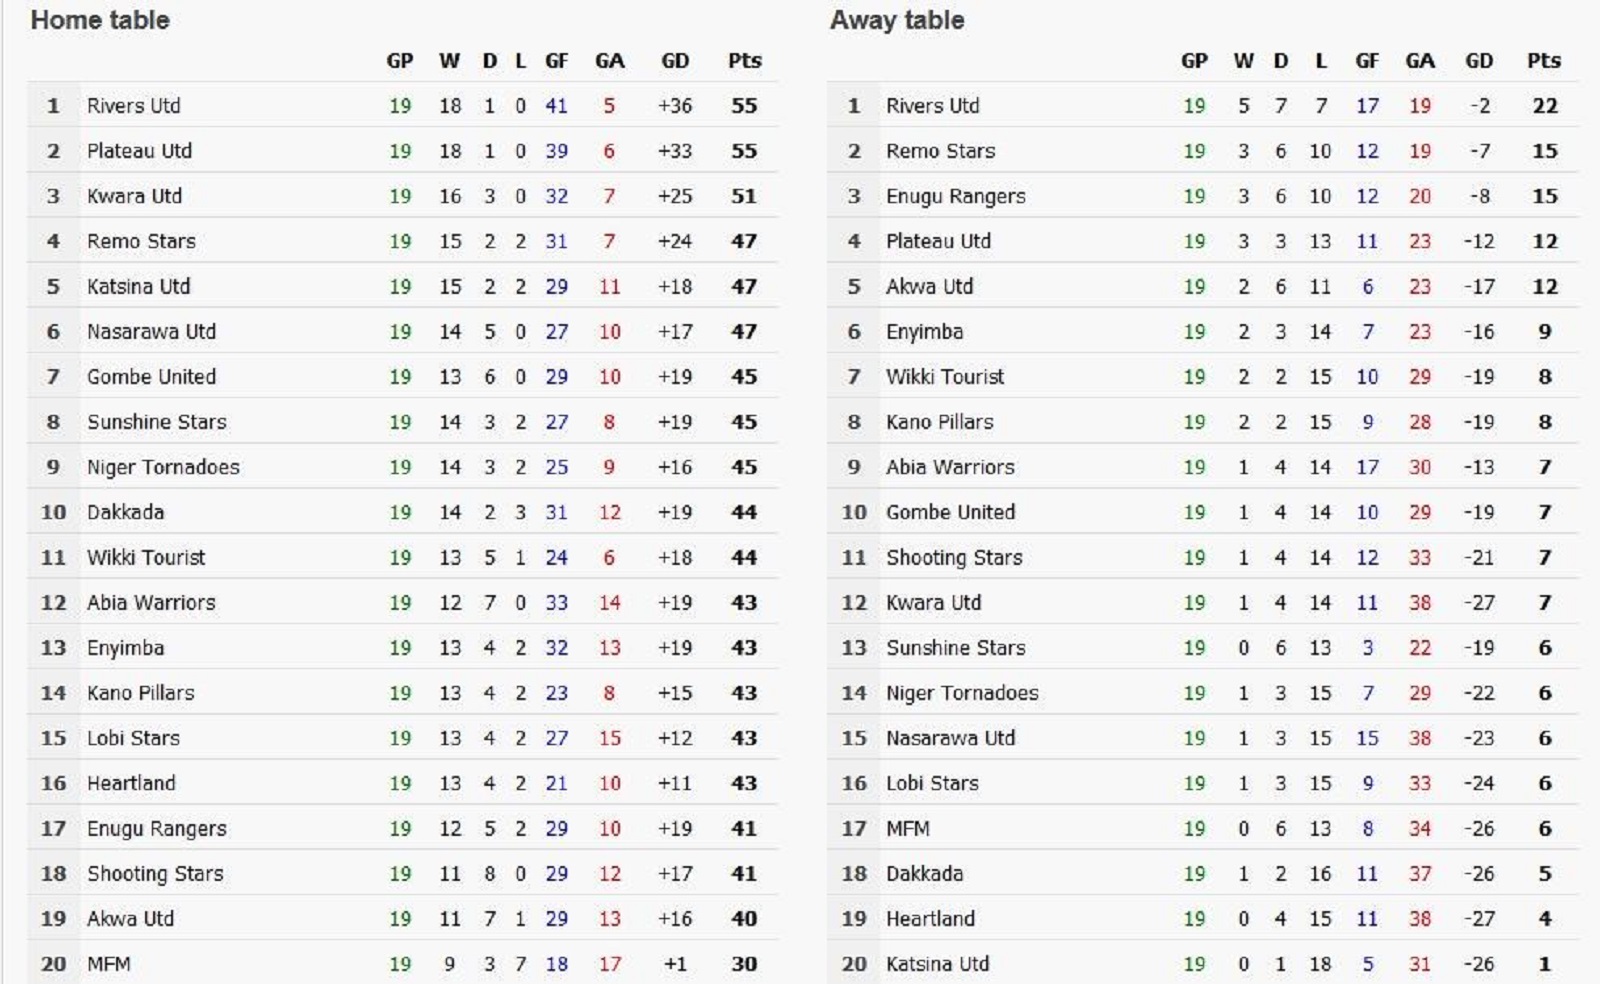Viewport: 1600px width, 984px height.
Task: Click Rivers Utd in Home table
Action: pyautogui.click(x=133, y=106)
